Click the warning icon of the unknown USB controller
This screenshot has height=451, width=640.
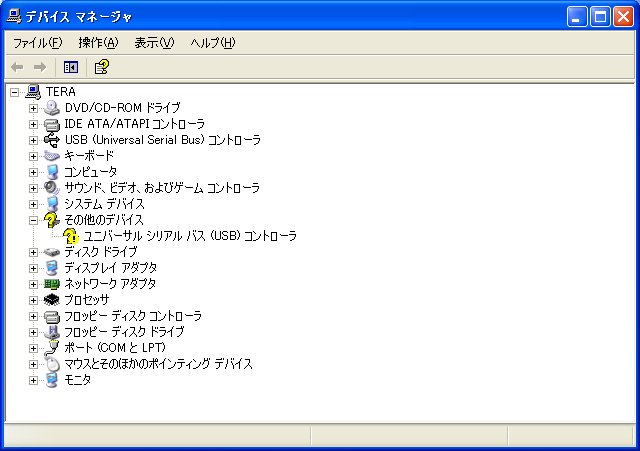[x=71, y=236]
